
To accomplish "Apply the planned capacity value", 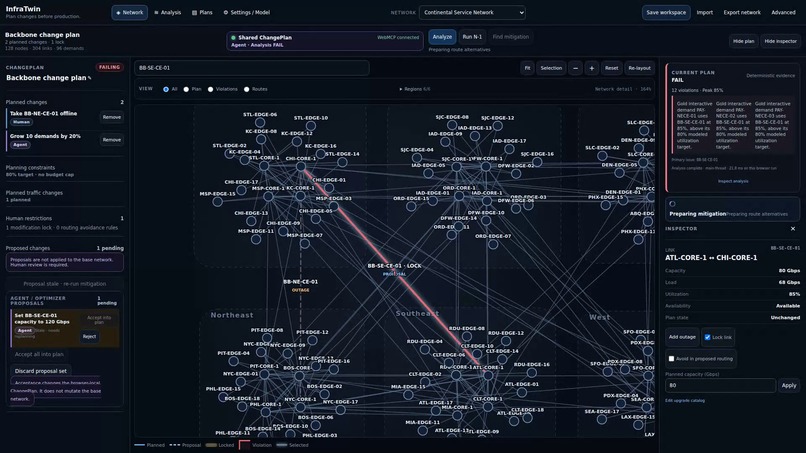I will coord(789,385).
